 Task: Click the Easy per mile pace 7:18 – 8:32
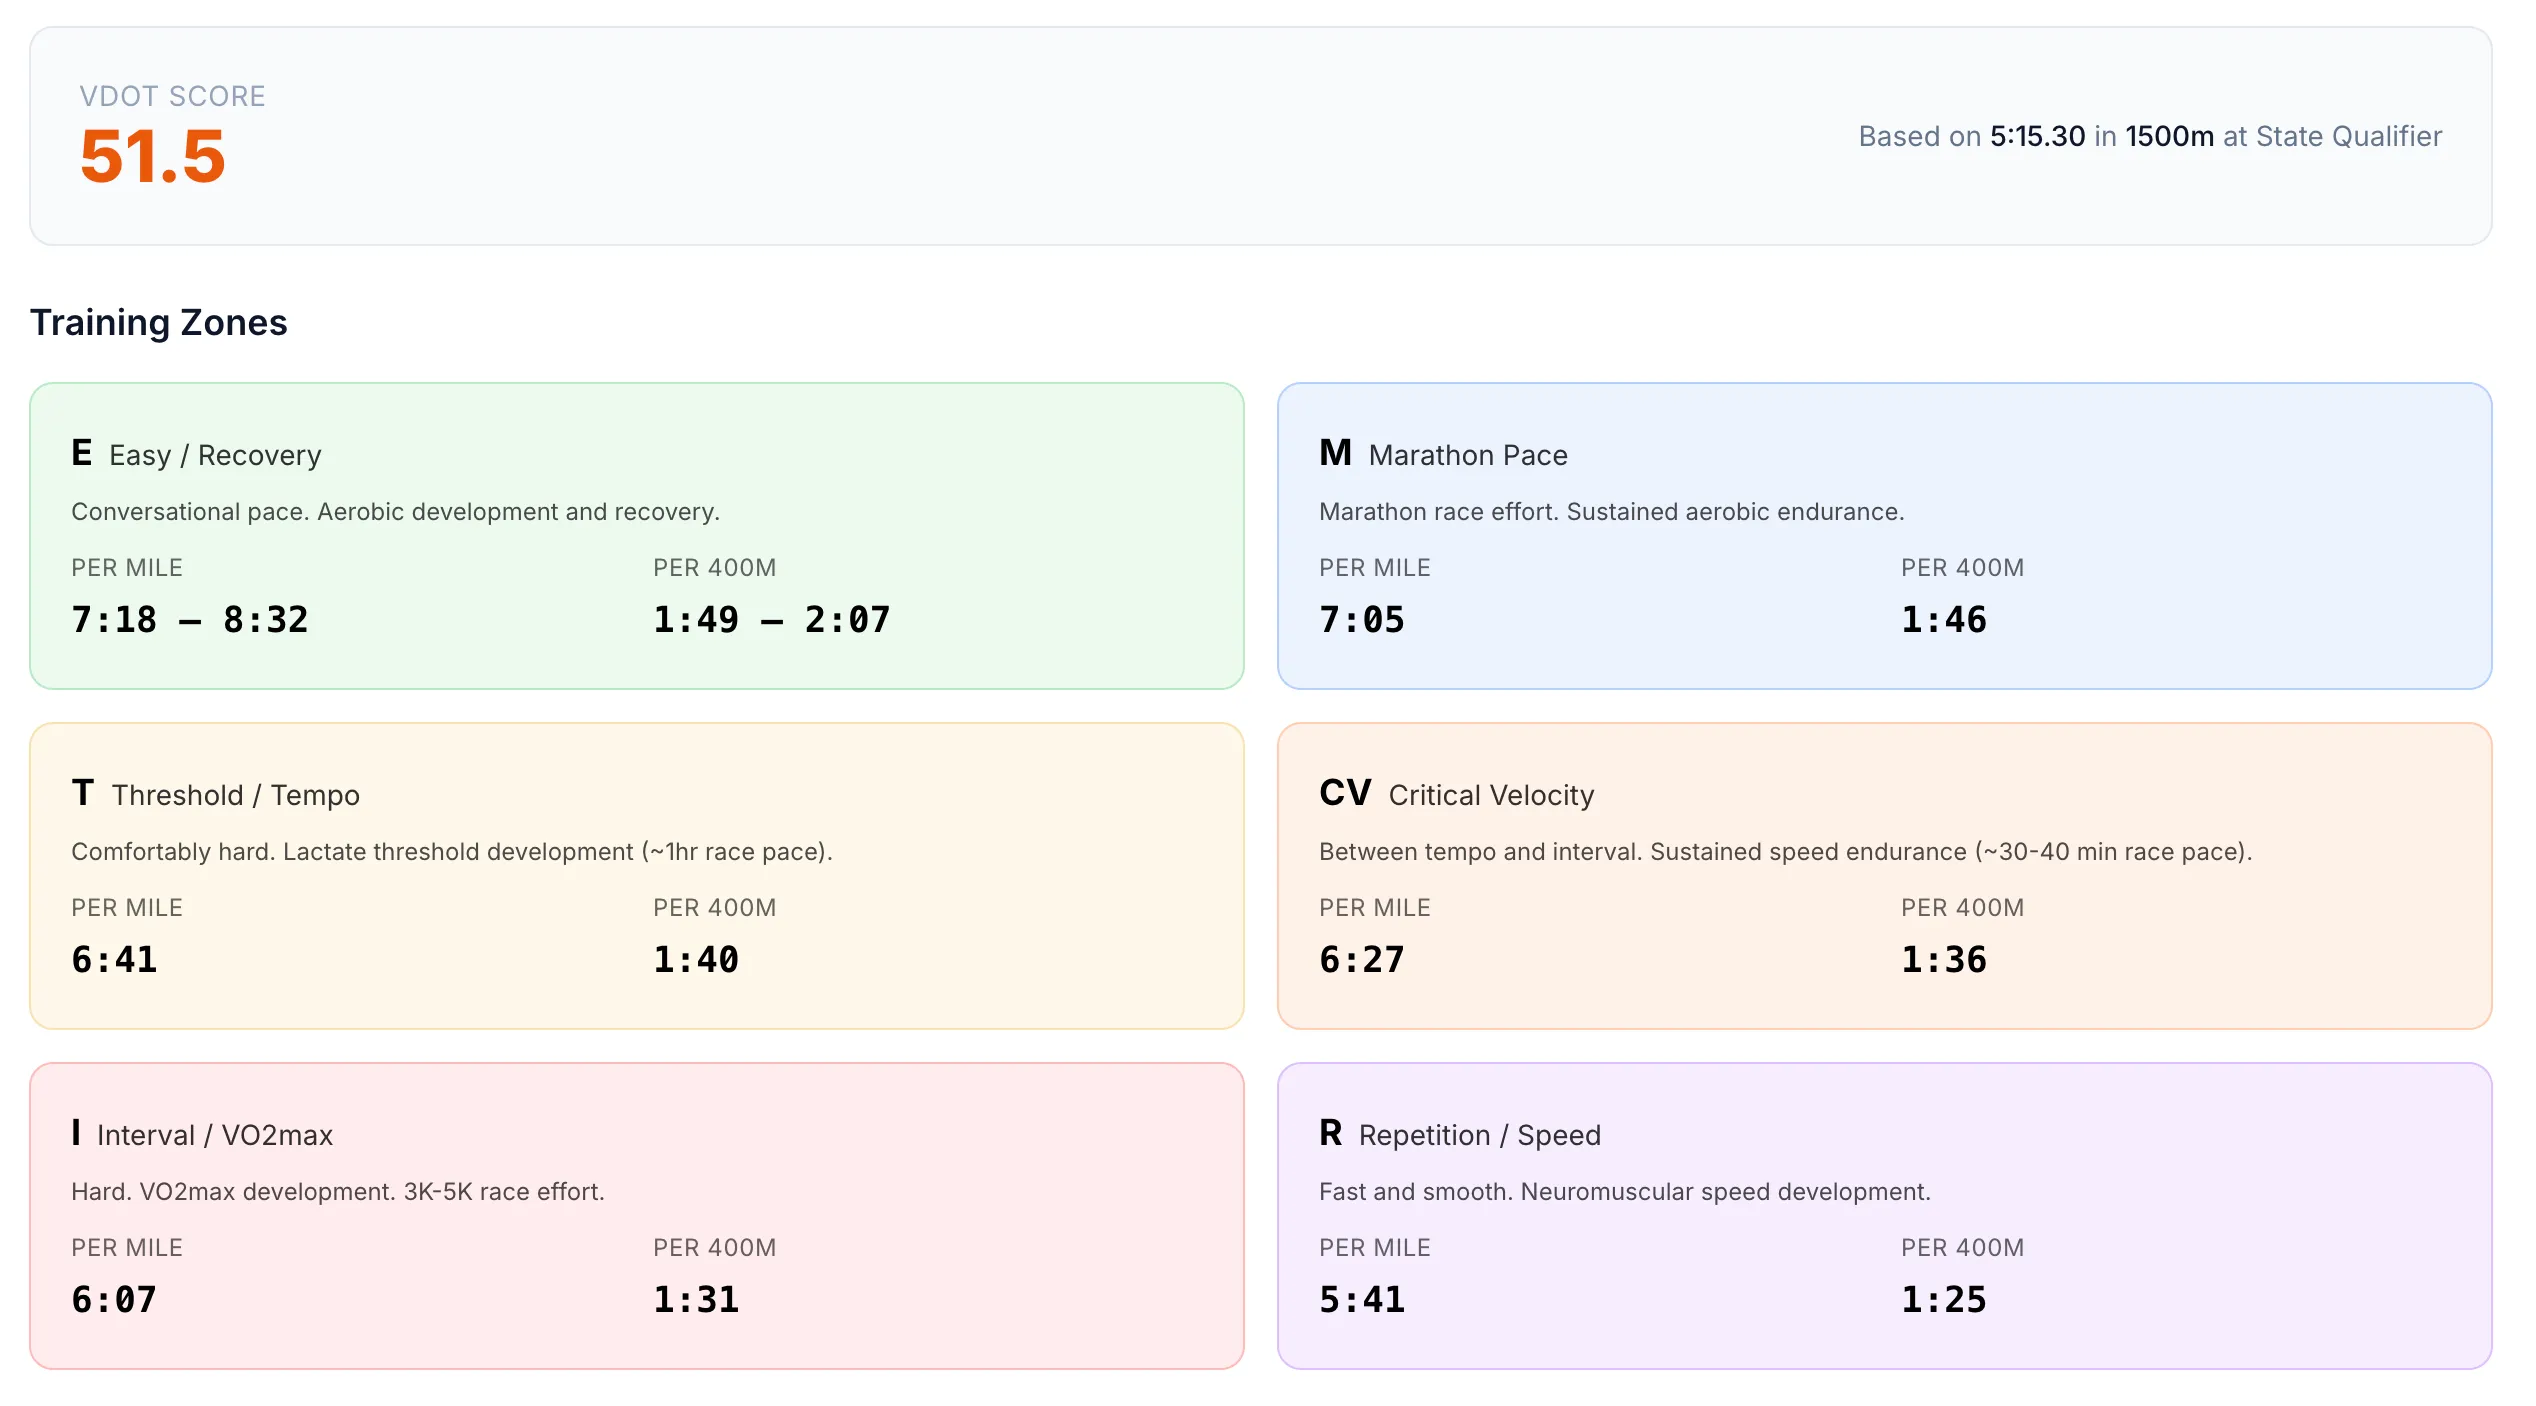[189, 620]
